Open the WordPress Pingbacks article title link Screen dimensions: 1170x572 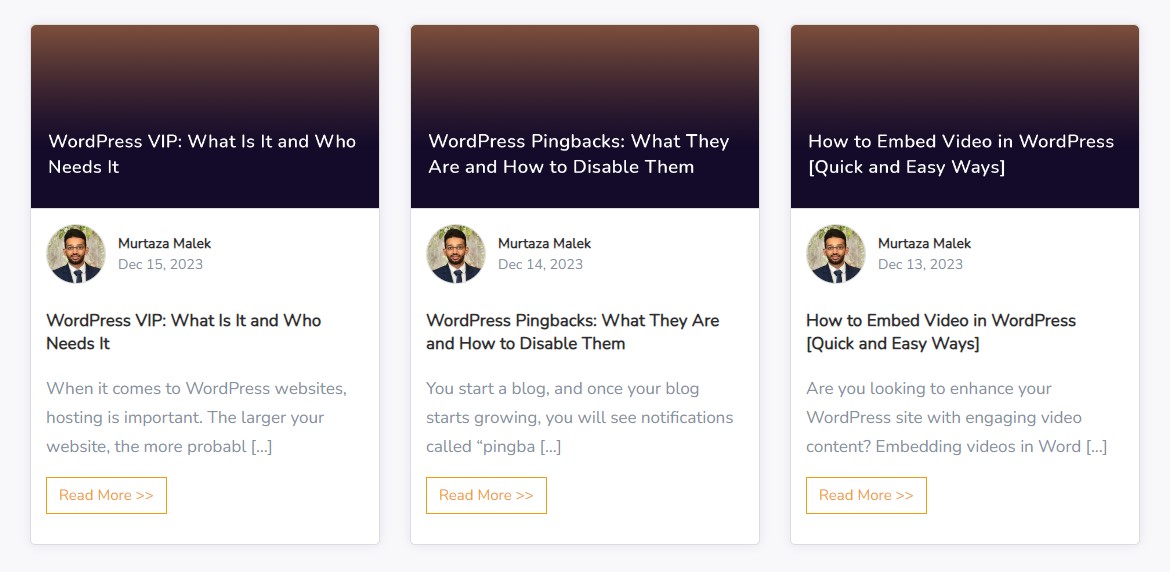(x=572, y=332)
